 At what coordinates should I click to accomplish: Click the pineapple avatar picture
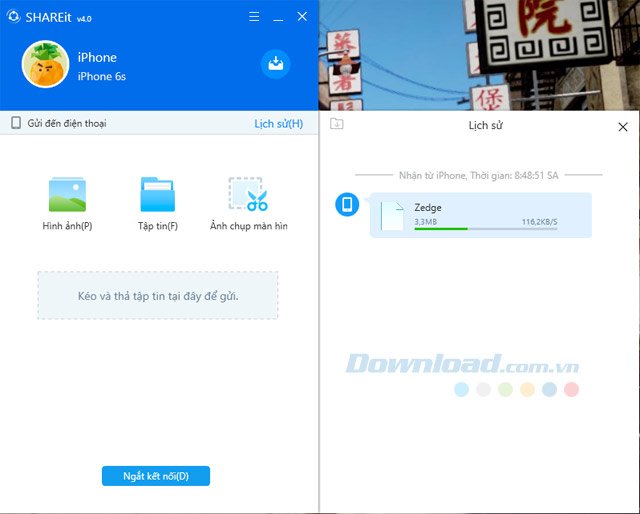click(45, 64)
